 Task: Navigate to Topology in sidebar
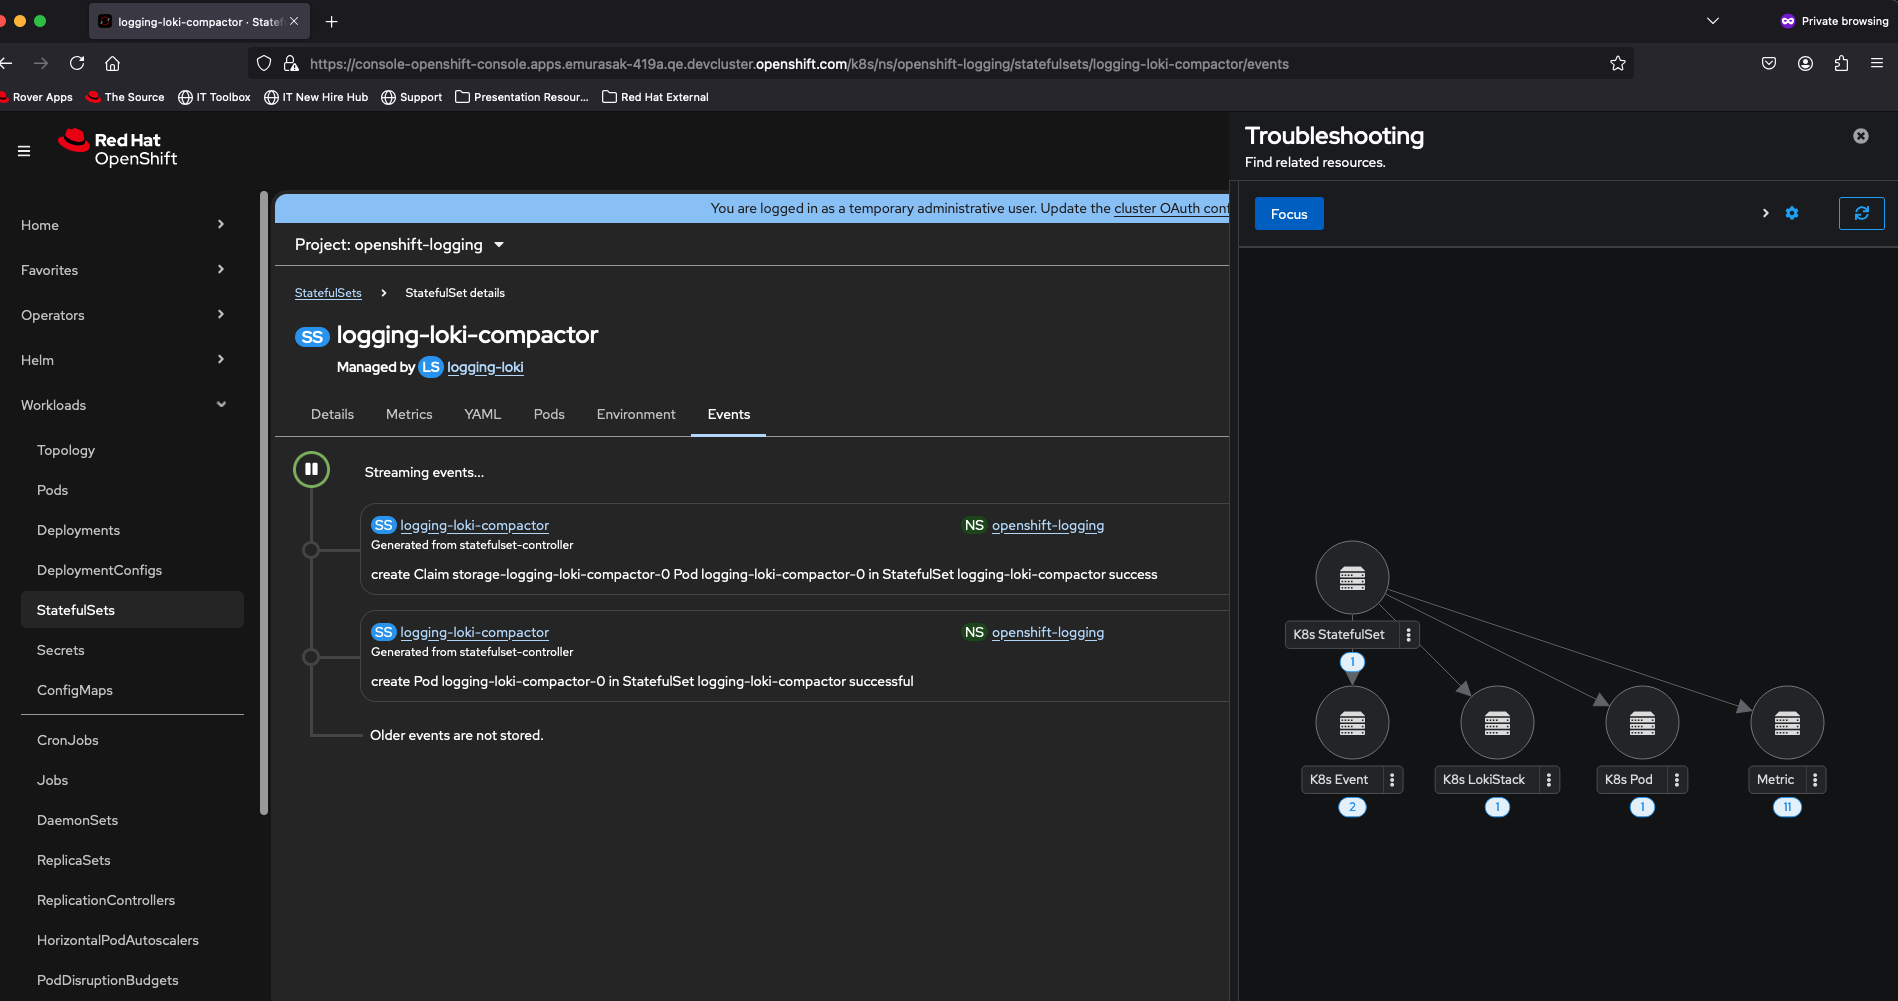pos(66,450)
